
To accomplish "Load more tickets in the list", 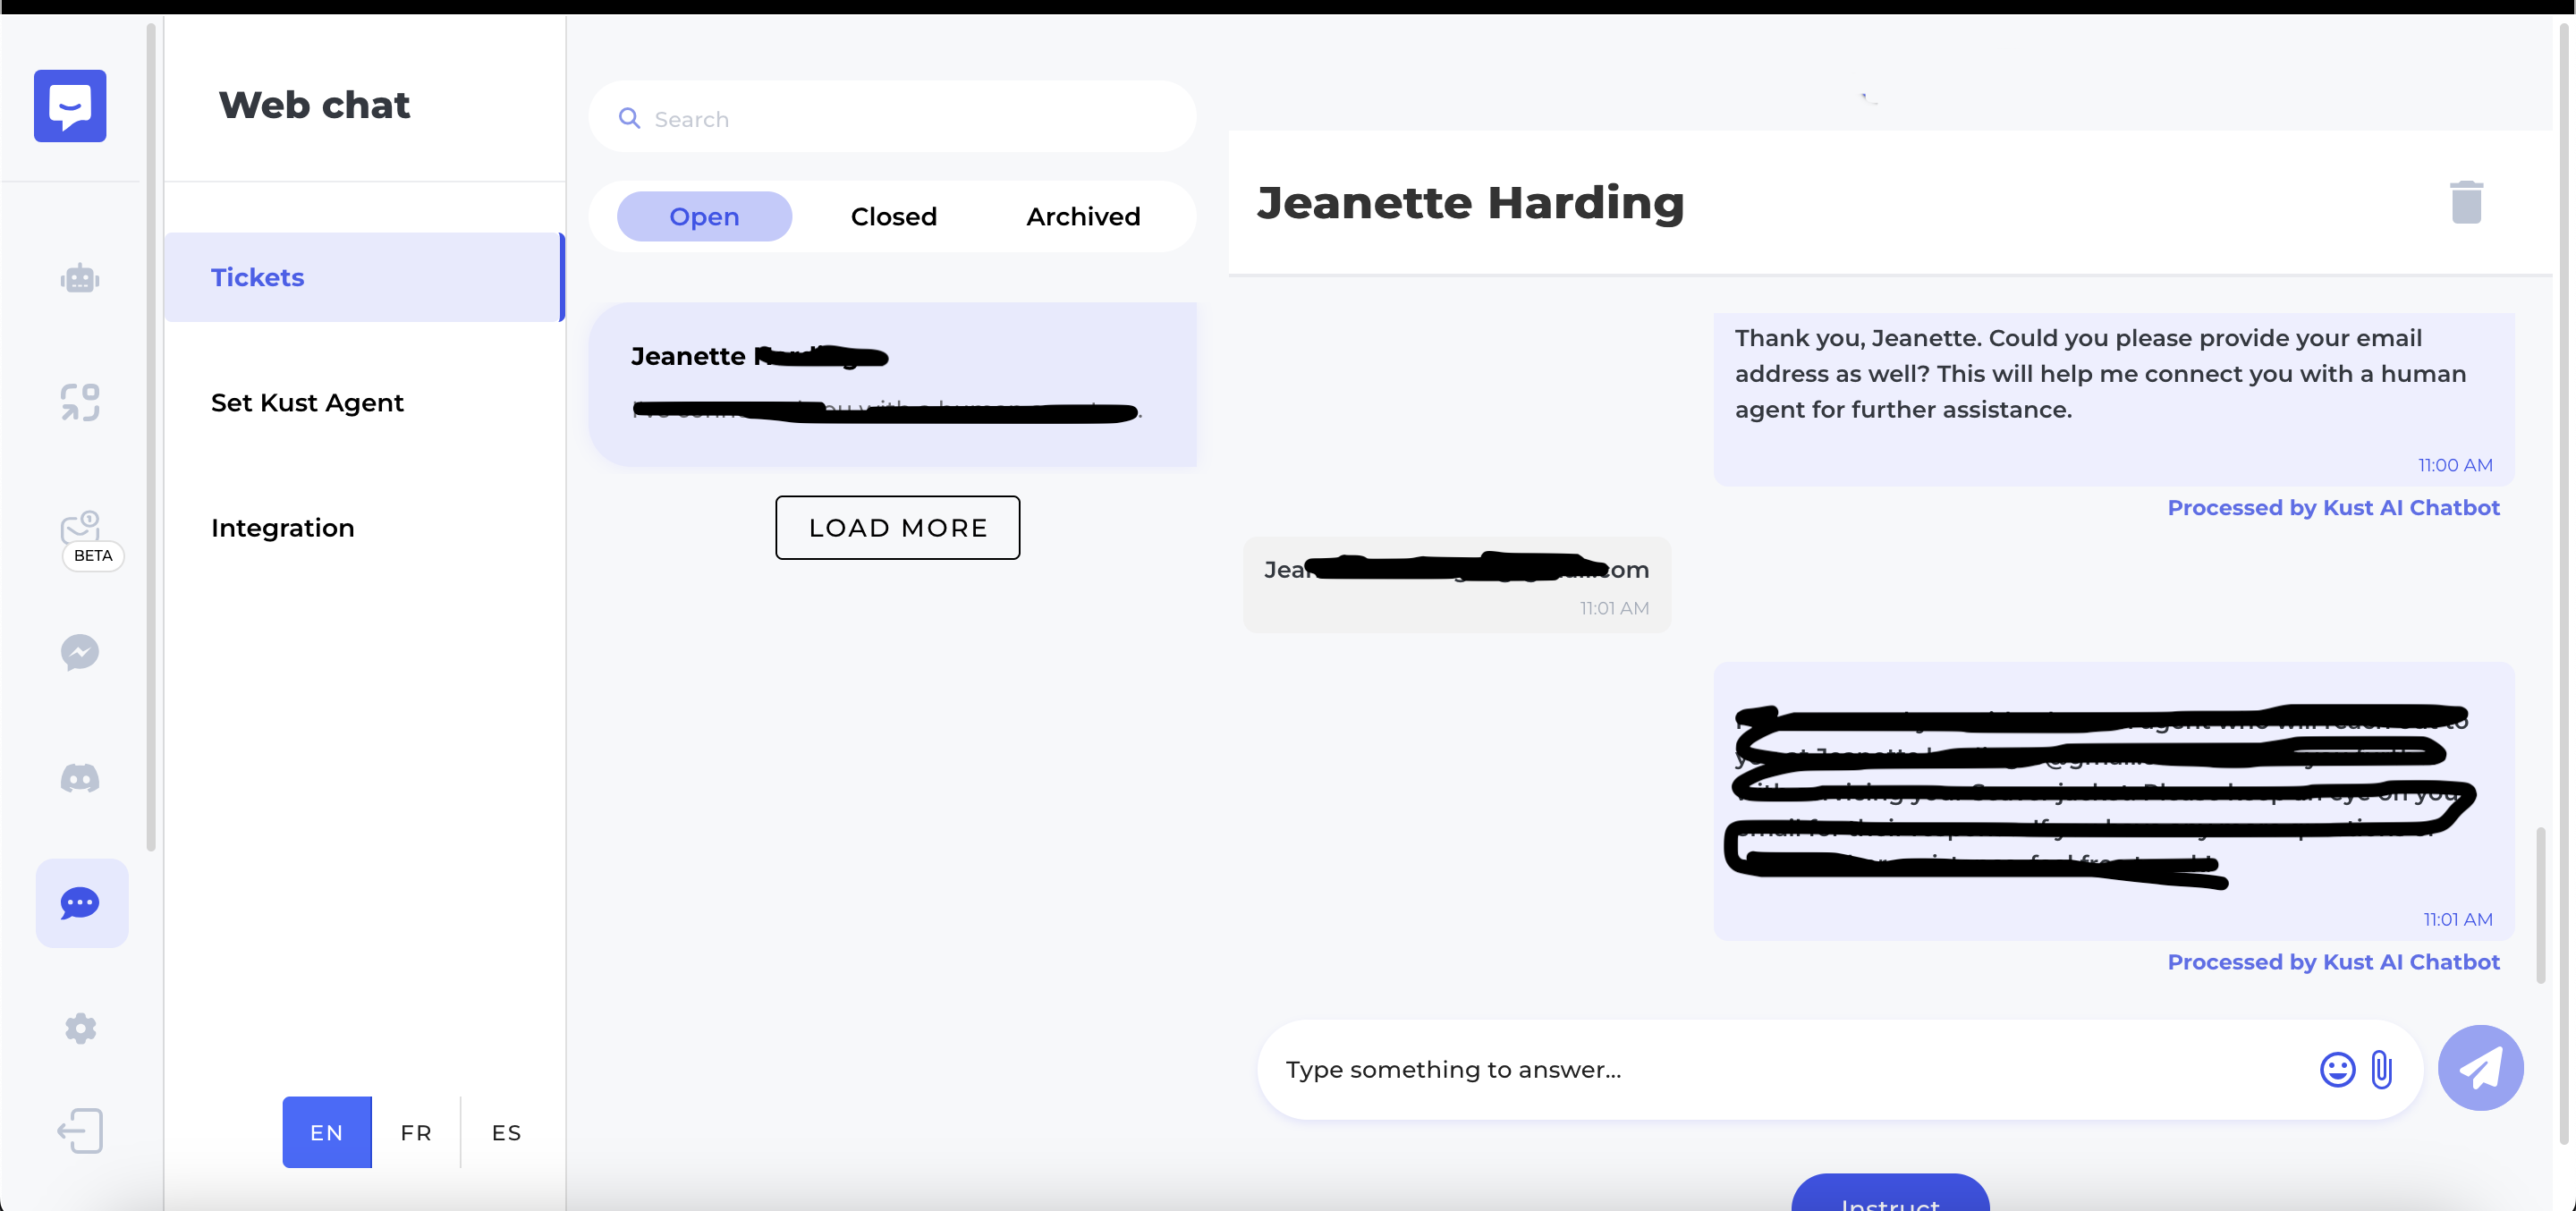I will [897, 527].
